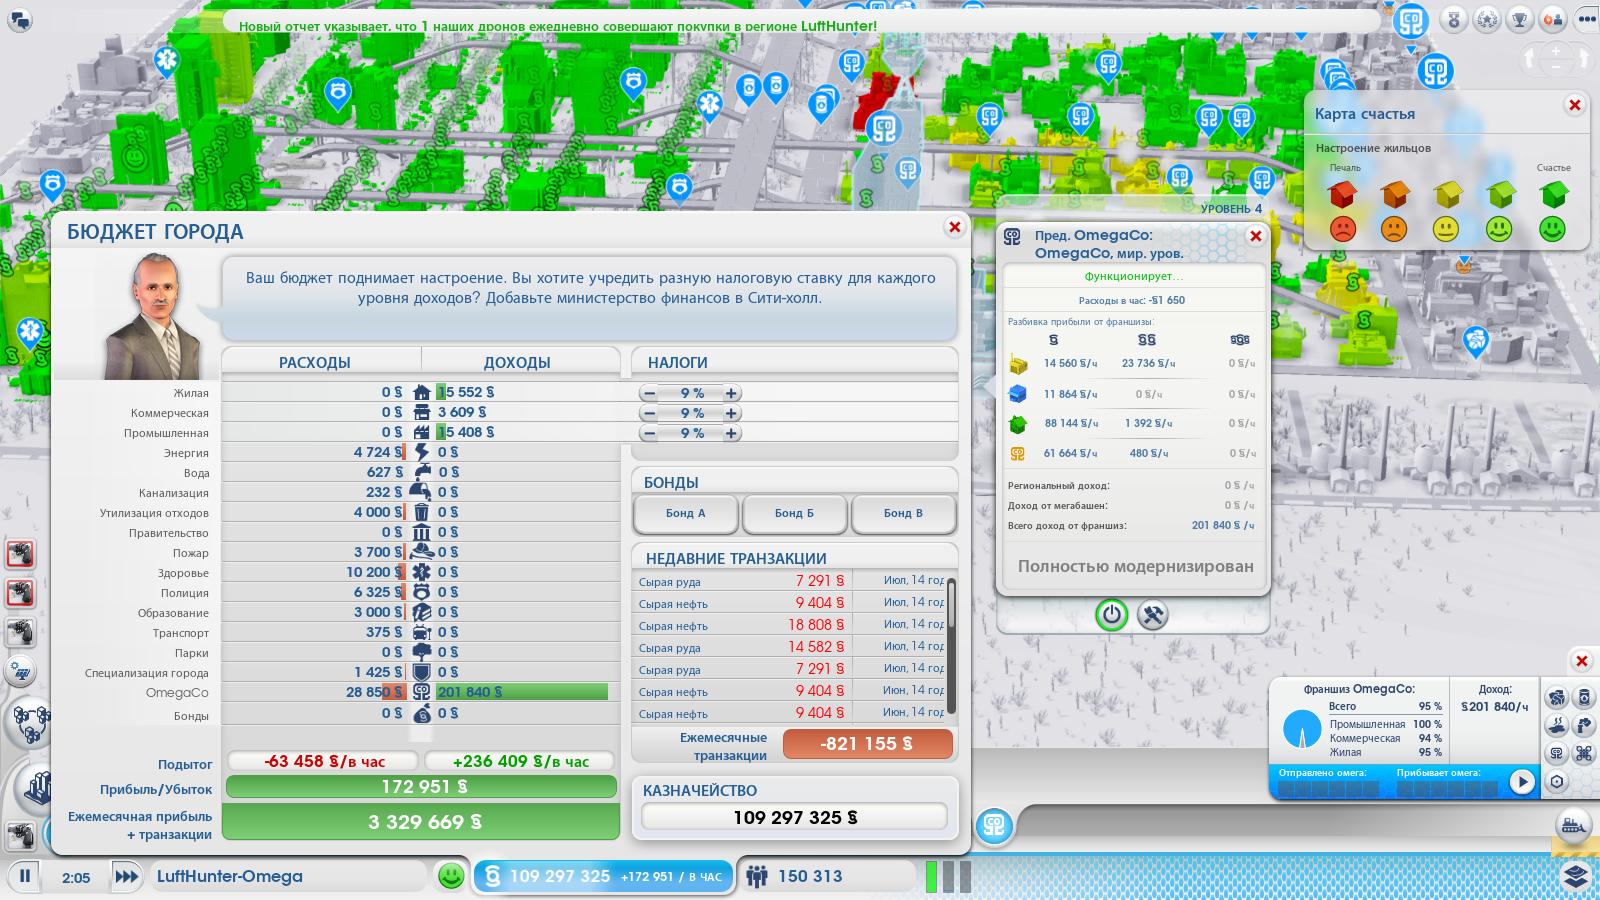
Task: Open the air pollution smokestack map icon
Action: 1585,725
